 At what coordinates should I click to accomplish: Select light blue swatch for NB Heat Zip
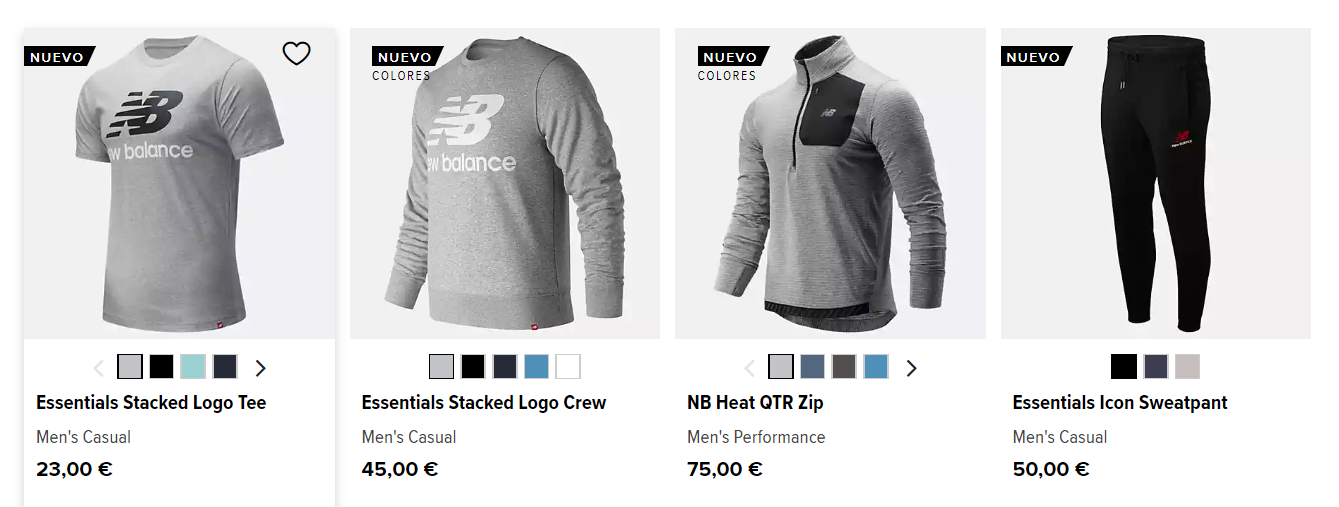[x=876, y=367]
